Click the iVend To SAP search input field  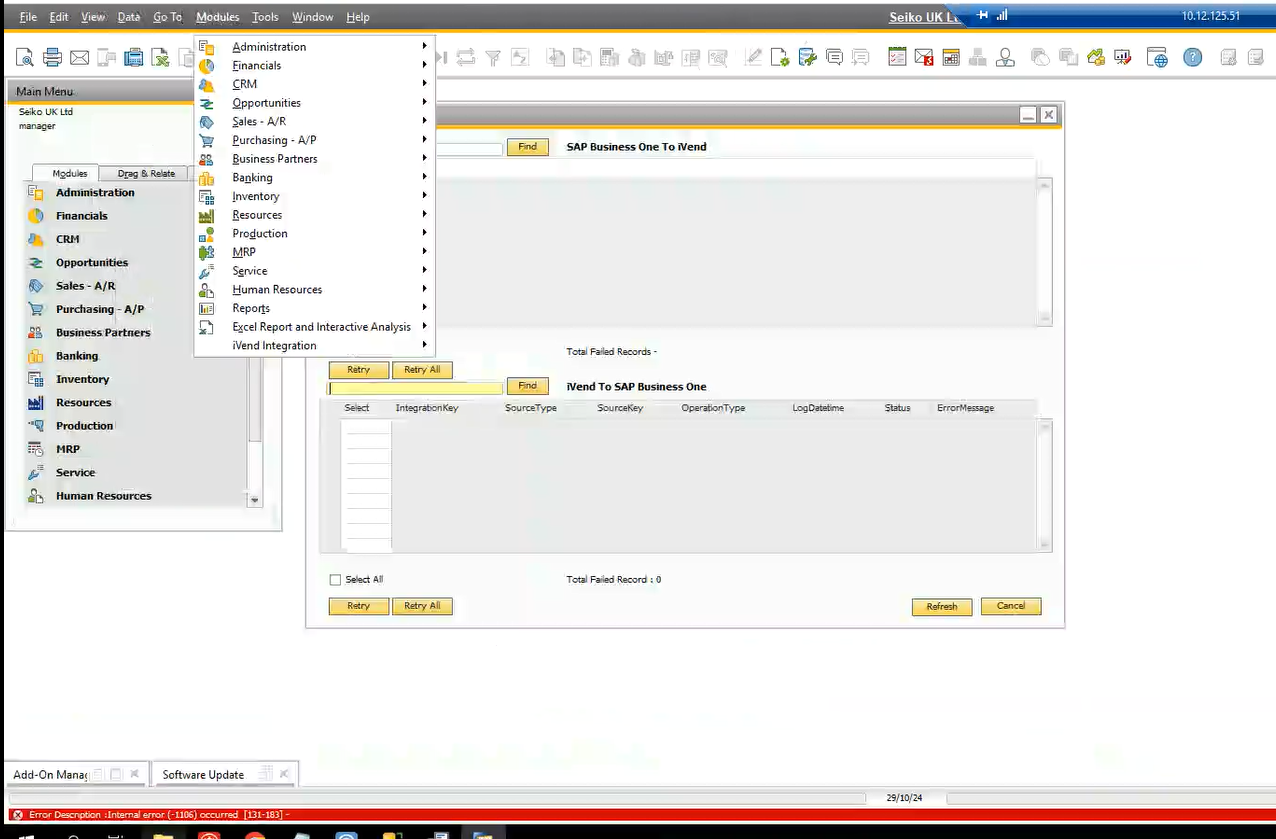415,387
